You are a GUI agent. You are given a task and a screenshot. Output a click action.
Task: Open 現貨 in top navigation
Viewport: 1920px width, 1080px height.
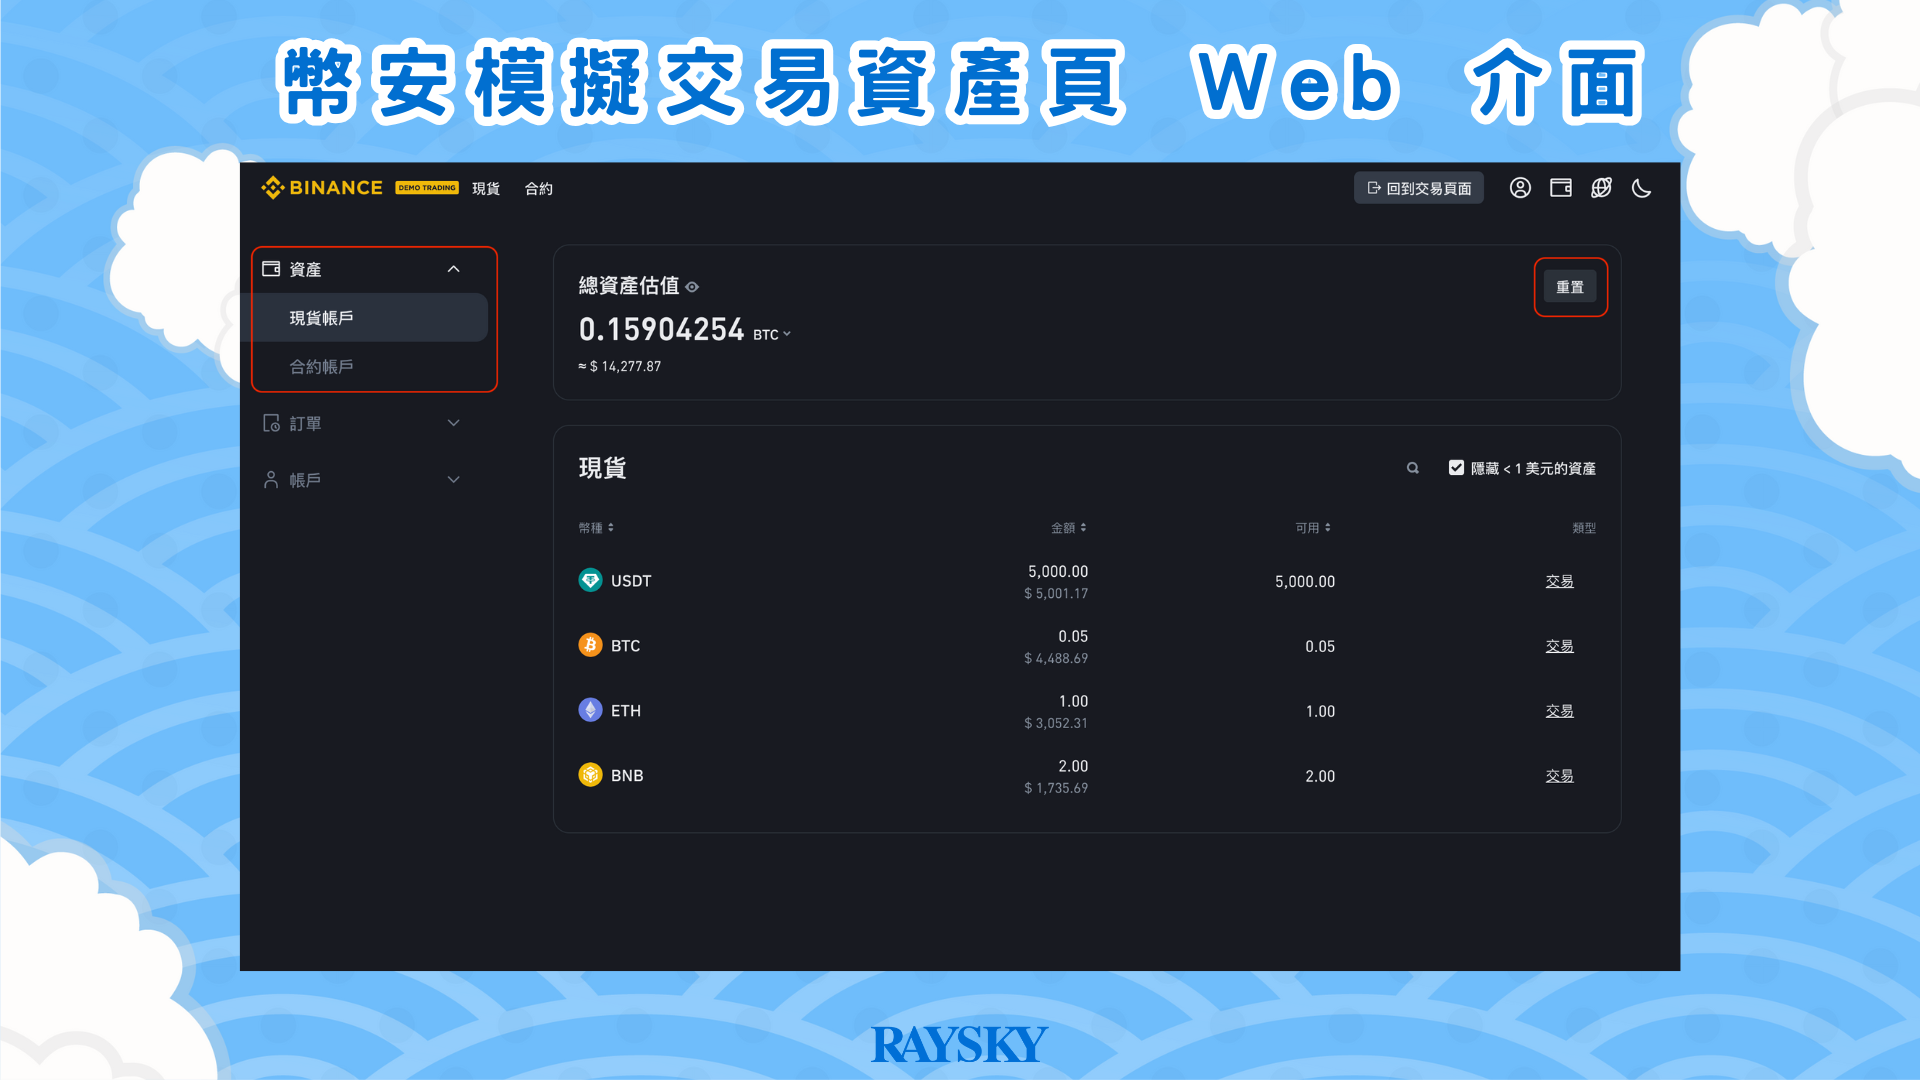(486, 188)
